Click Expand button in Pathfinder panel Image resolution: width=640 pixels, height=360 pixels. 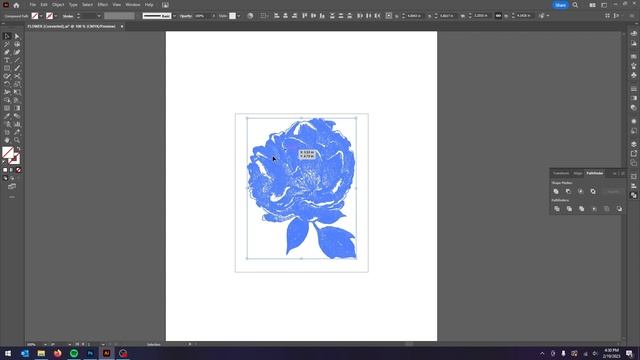pos(613,191)
